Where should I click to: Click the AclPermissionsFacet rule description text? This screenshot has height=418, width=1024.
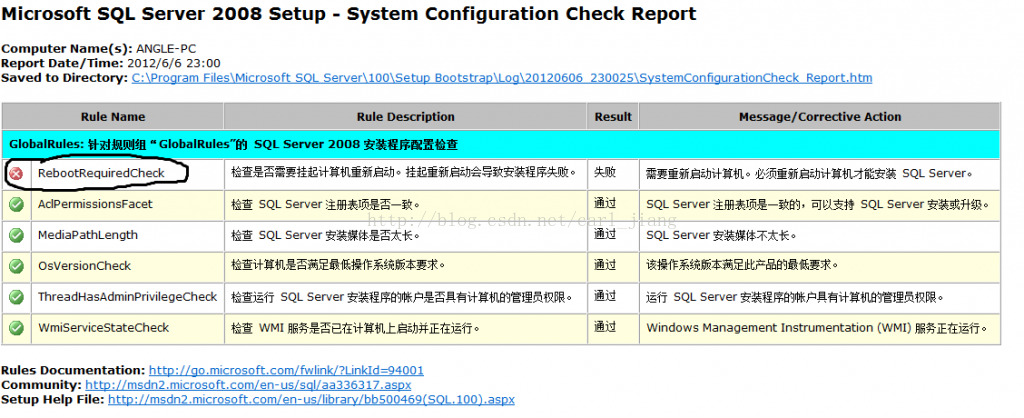(x=326, y=204)
